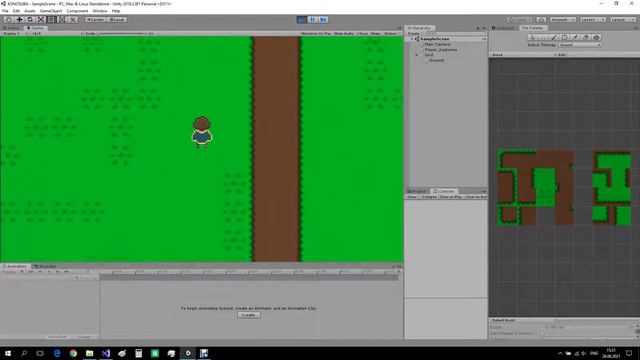
Task: Open the Edit menu
Action: coord(16,11)
